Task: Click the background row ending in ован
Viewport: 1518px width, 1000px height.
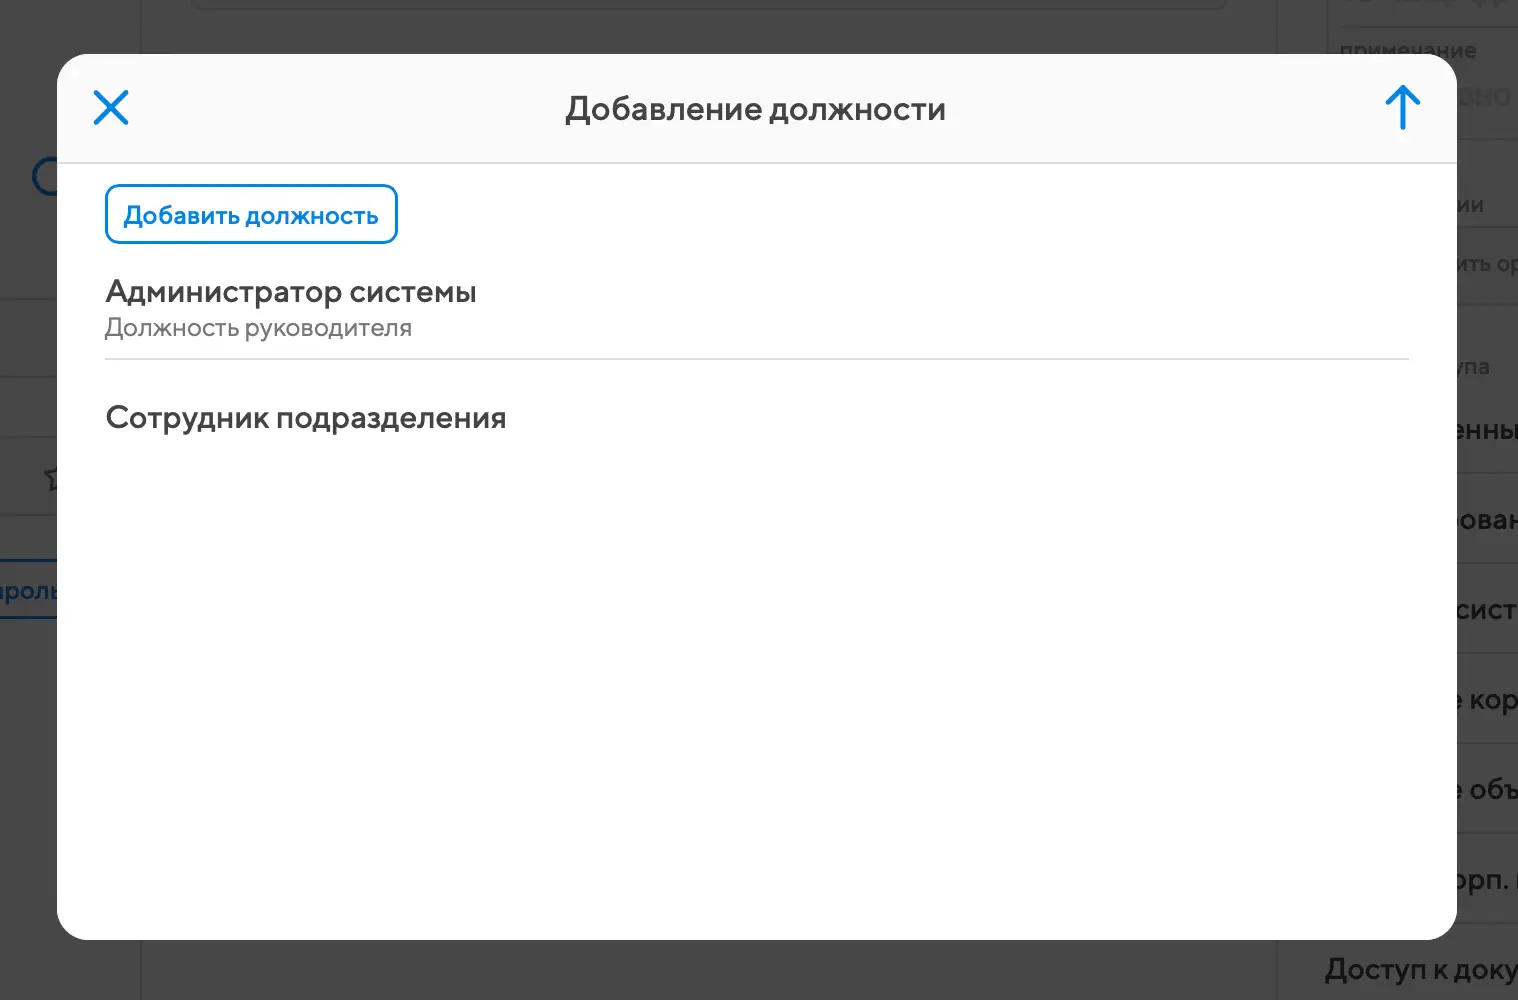Action: pos(1487,520)
